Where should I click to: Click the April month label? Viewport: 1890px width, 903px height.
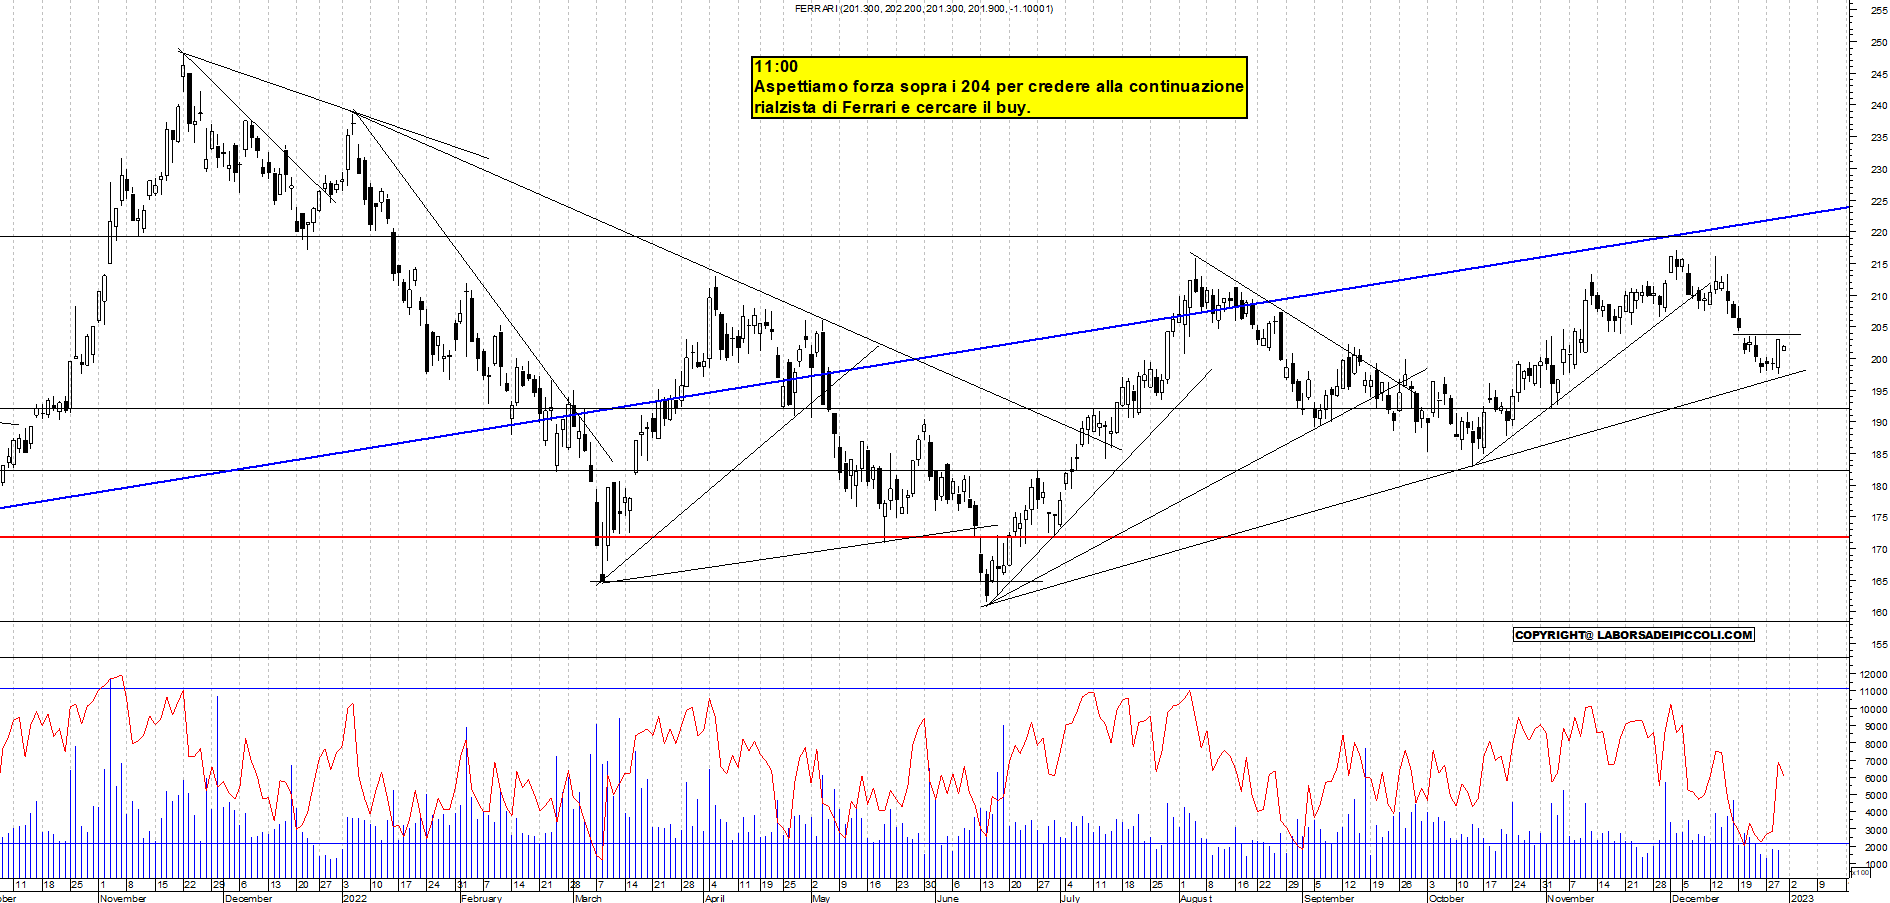[x=715, y=898]
